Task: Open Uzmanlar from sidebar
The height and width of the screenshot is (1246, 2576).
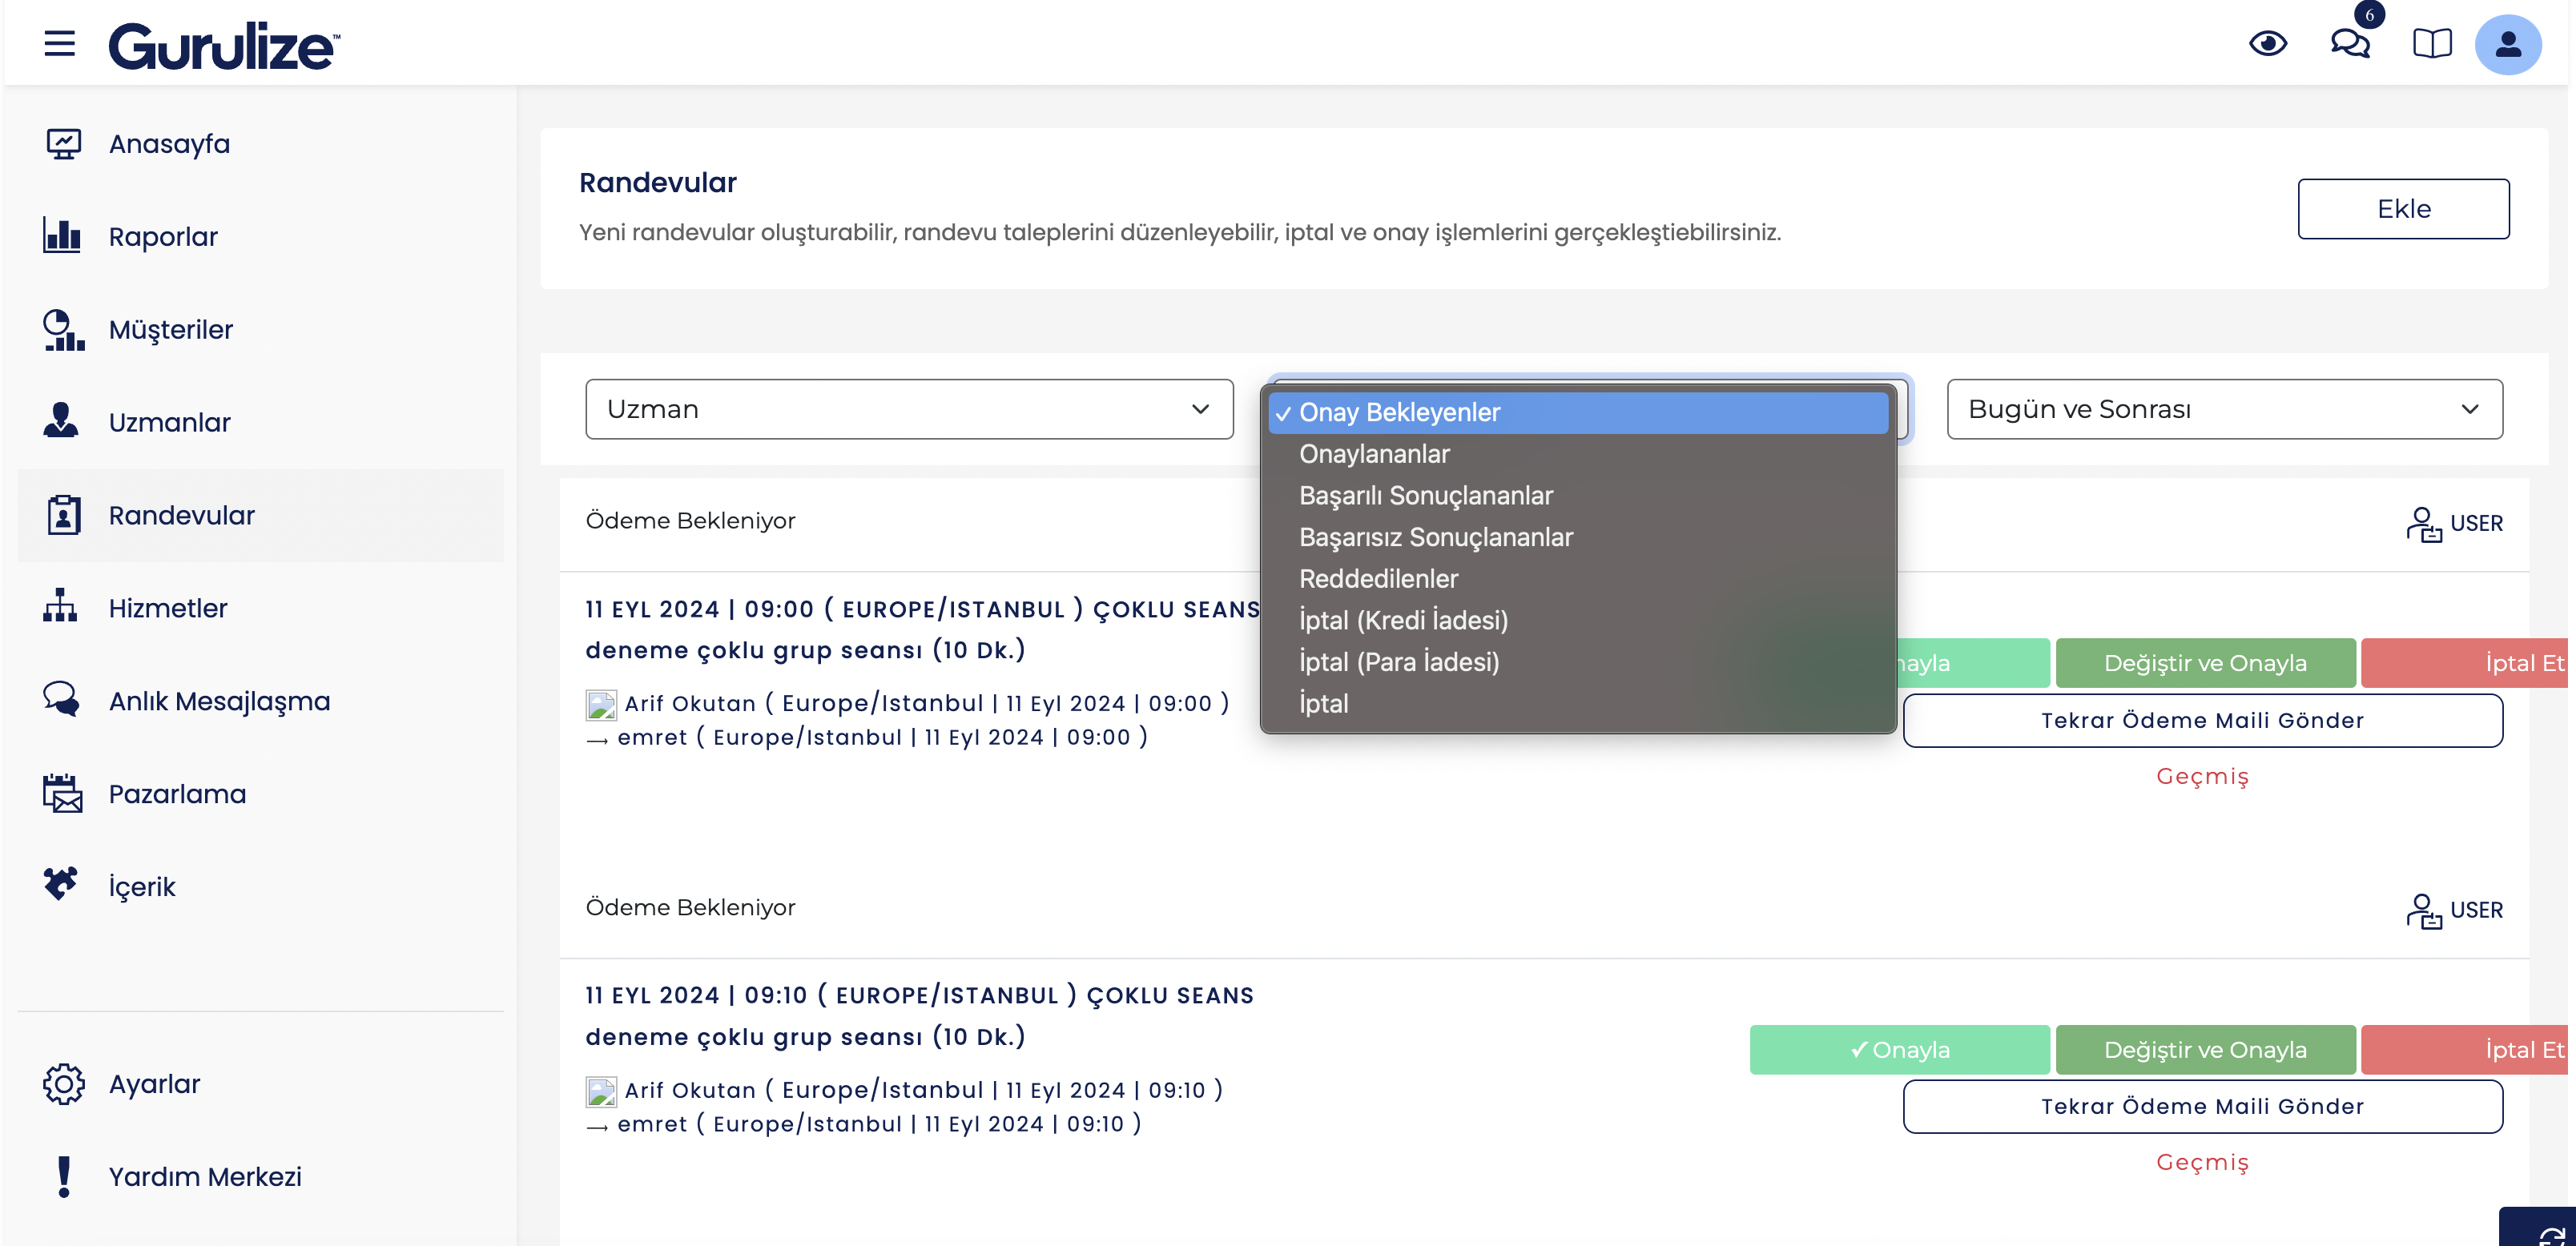Action: tap(170, 422)
